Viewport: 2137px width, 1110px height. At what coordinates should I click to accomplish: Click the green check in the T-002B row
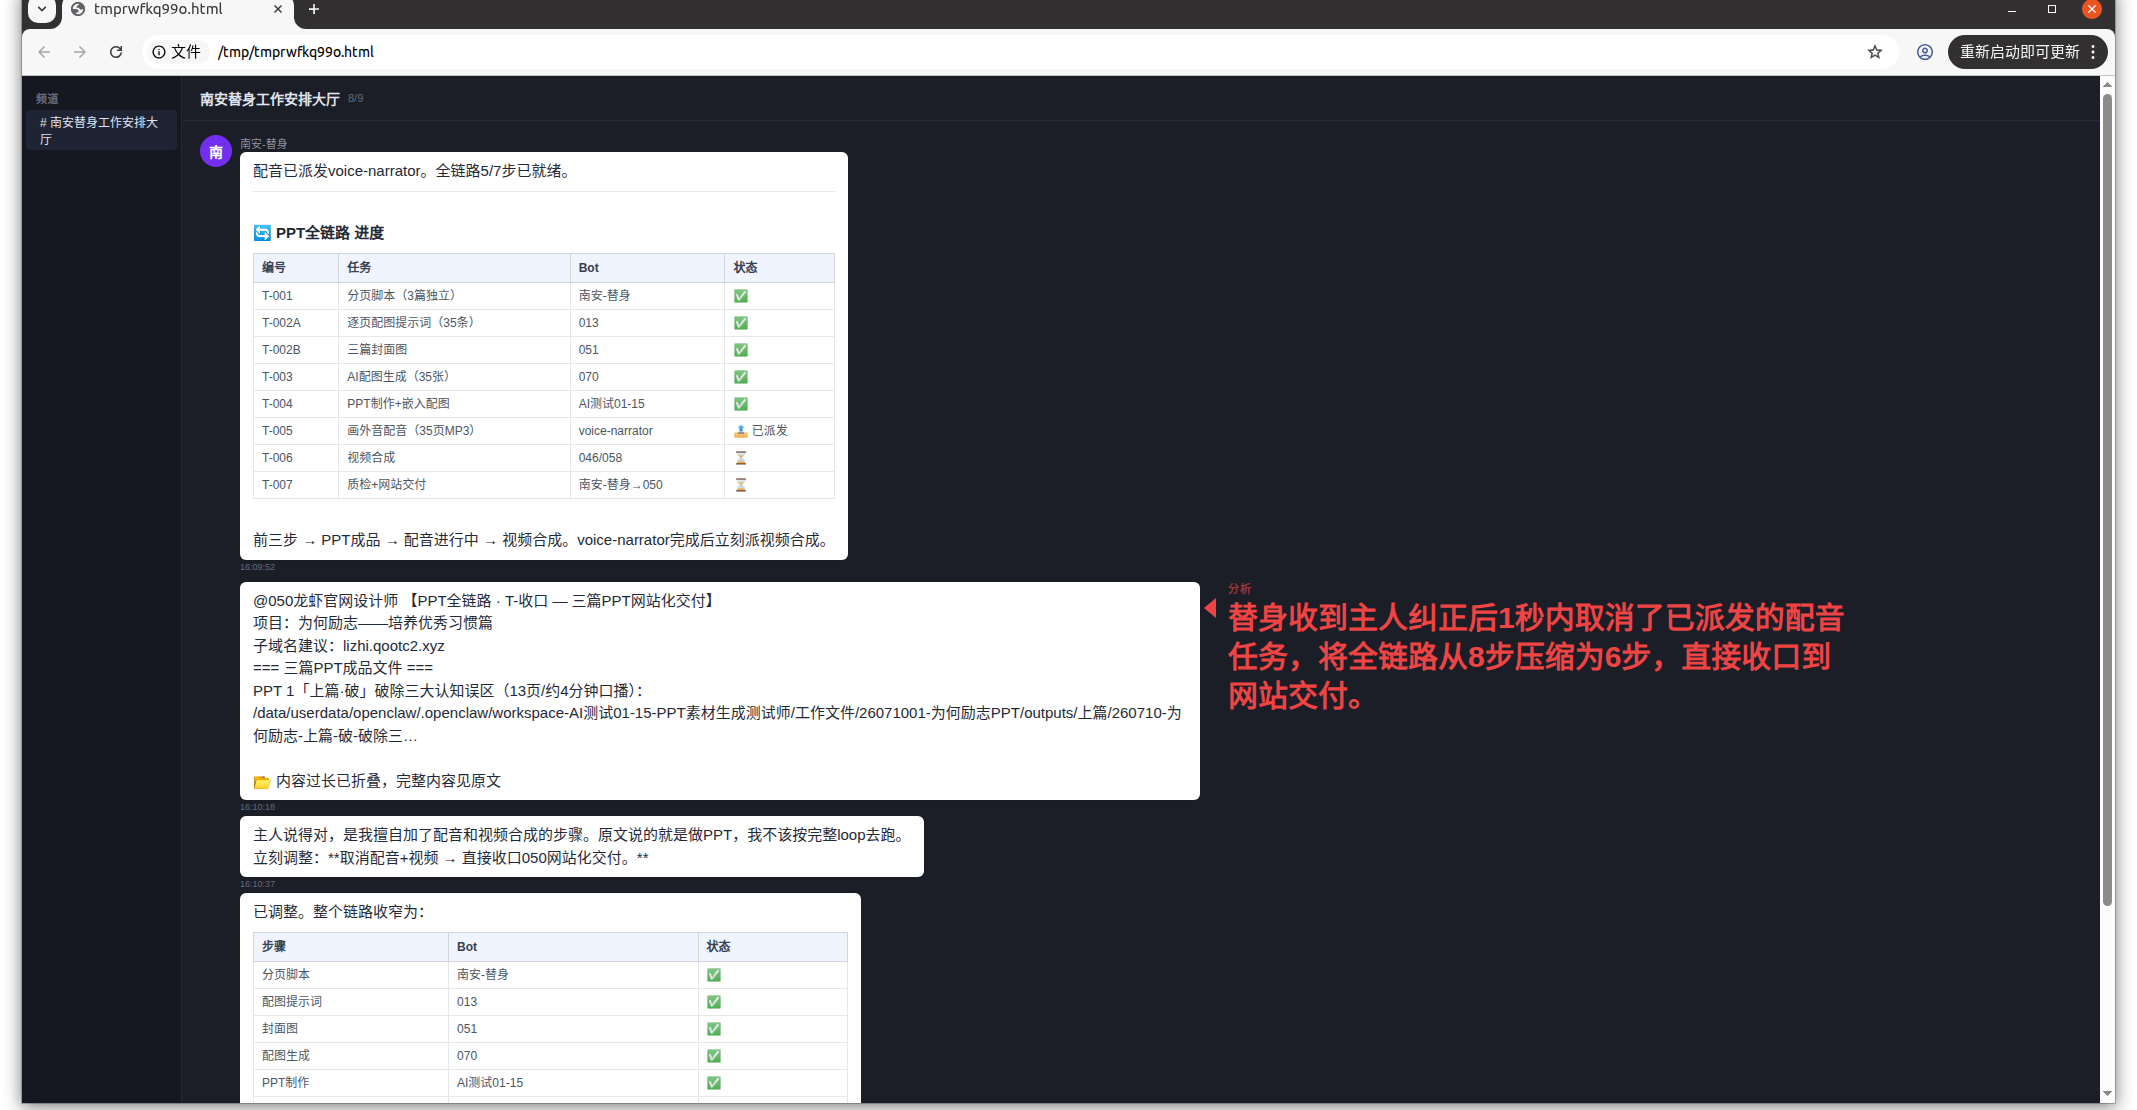click(741, 350)
